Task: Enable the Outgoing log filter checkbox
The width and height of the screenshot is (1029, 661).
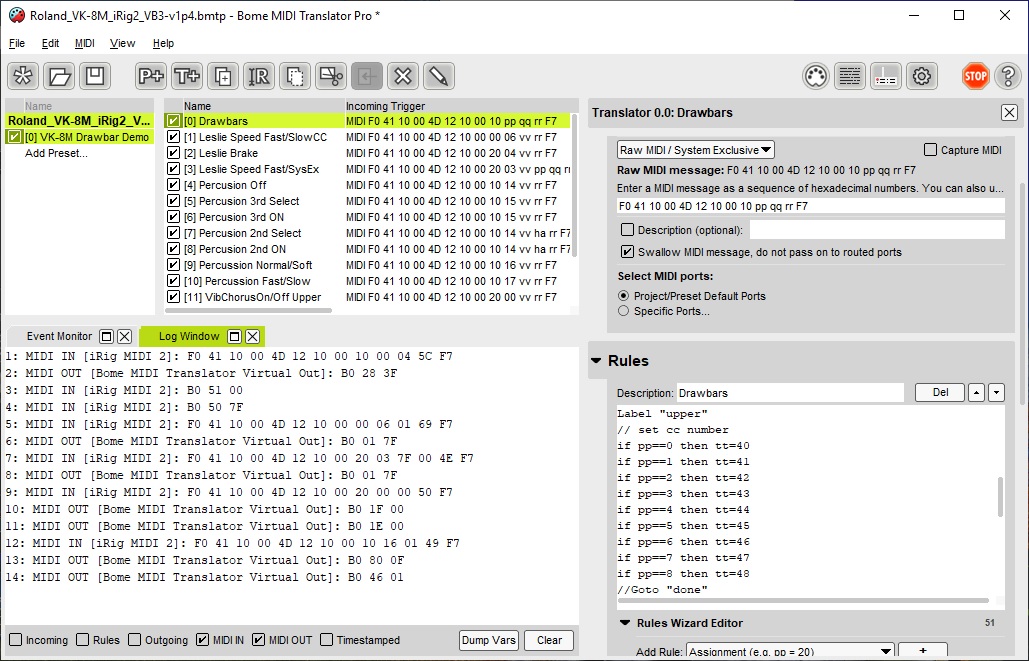Action: point(135,639)
